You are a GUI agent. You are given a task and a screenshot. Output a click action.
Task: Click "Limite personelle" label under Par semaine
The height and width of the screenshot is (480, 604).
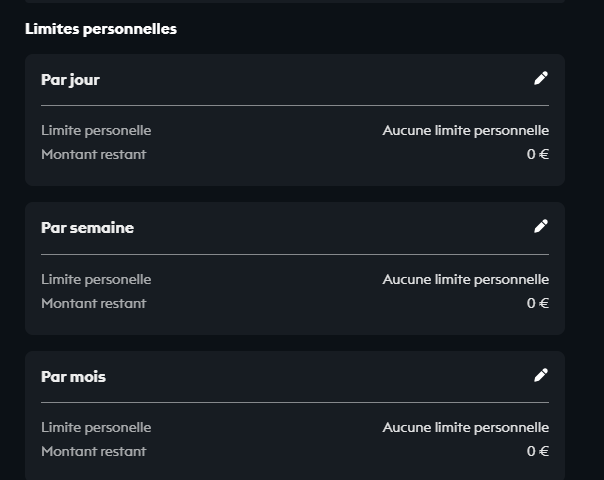[96, 279]
